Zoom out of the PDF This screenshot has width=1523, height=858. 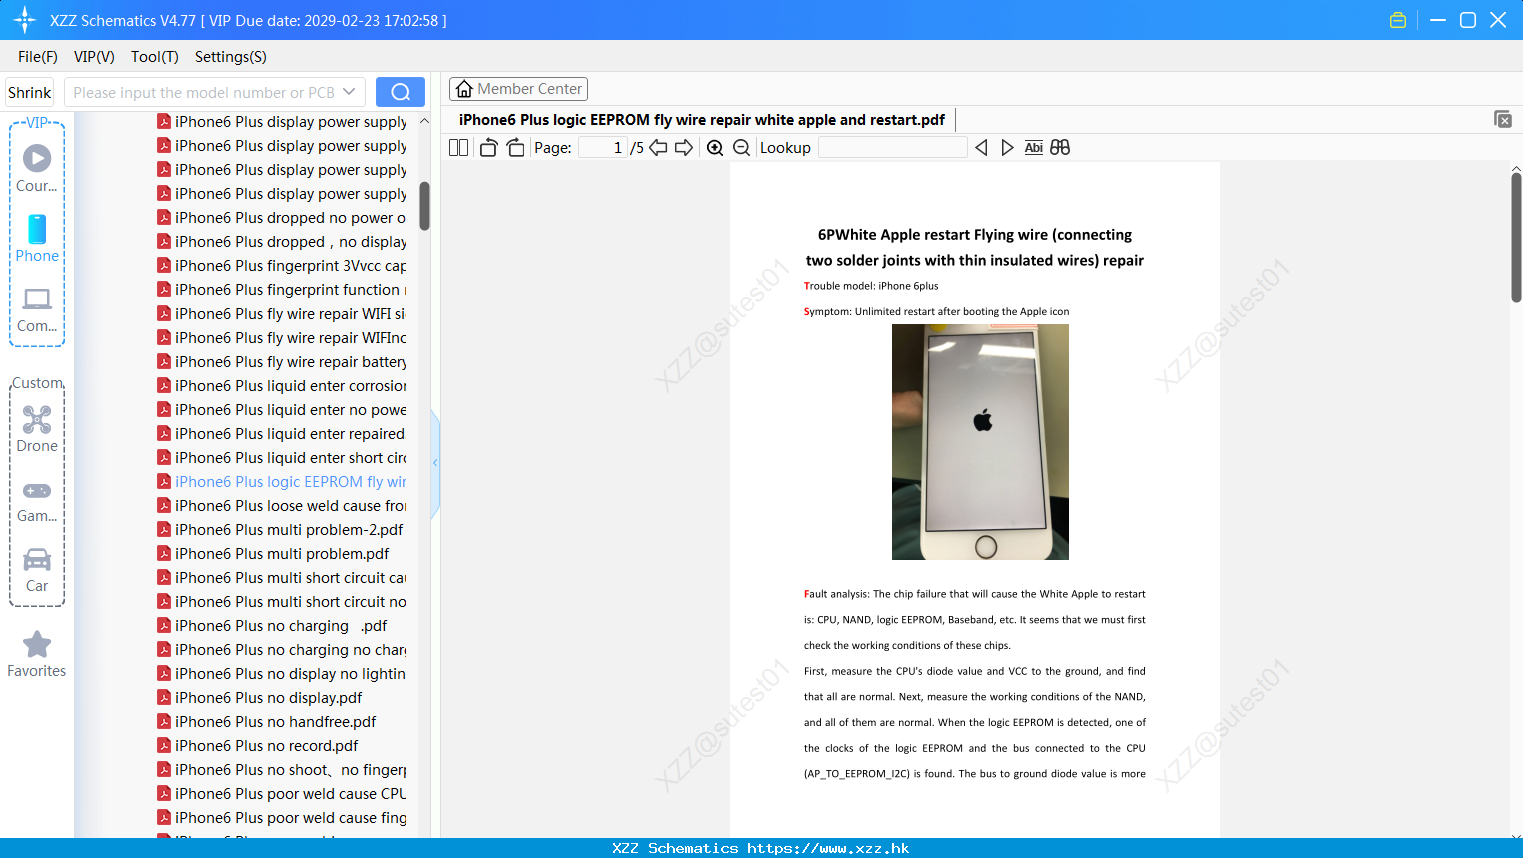pyautogui.click(x=742, y=147)
